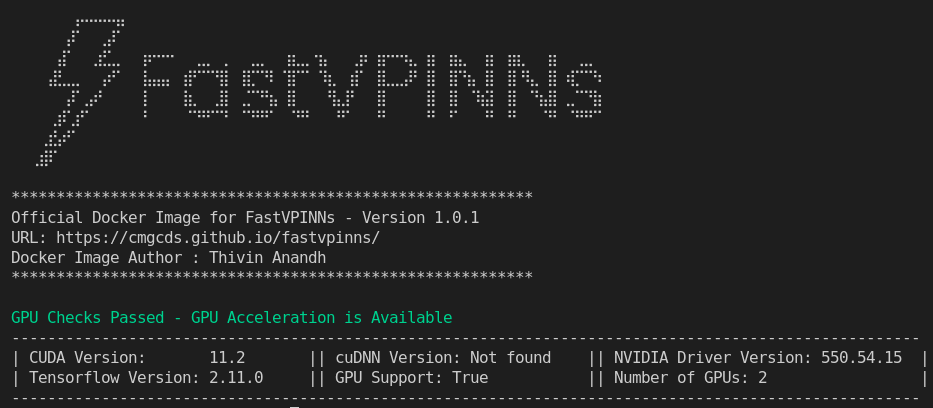933x408 pixels.
Task: Click the FastVPINNs ASCII banner title
Action: pyautogui.click(x=372, y=85)
